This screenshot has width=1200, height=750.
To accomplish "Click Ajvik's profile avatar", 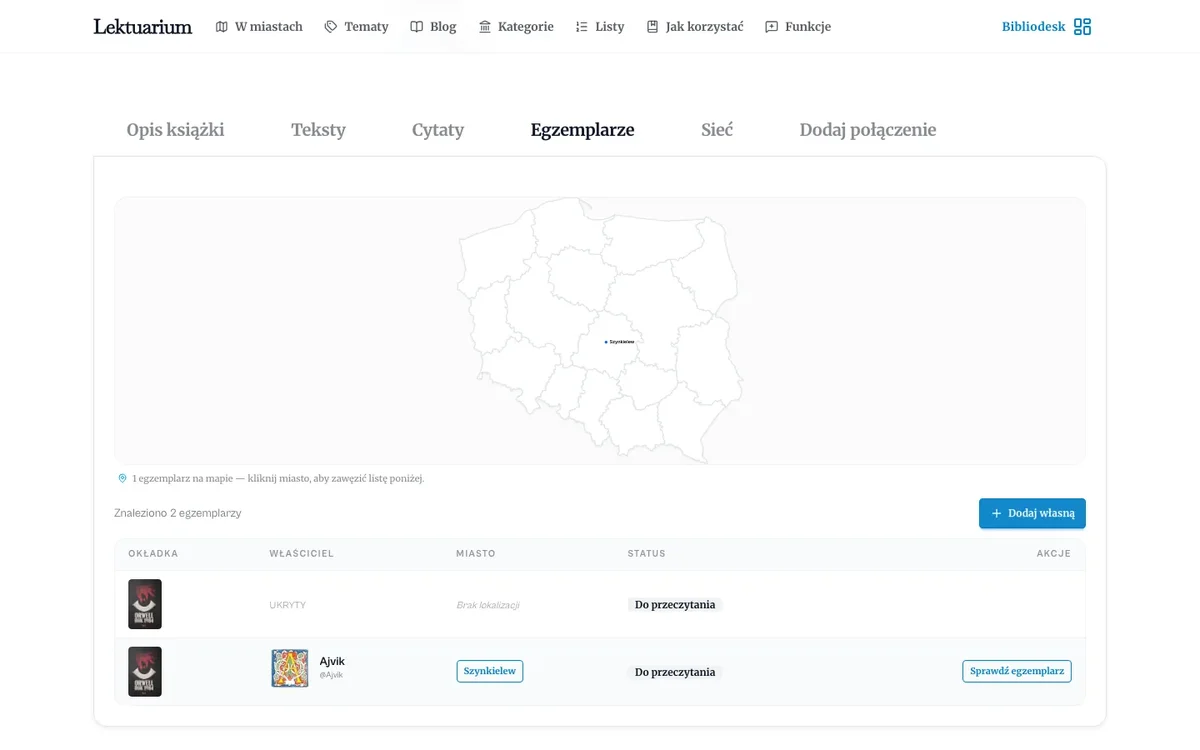I will (x=290, y=668).
